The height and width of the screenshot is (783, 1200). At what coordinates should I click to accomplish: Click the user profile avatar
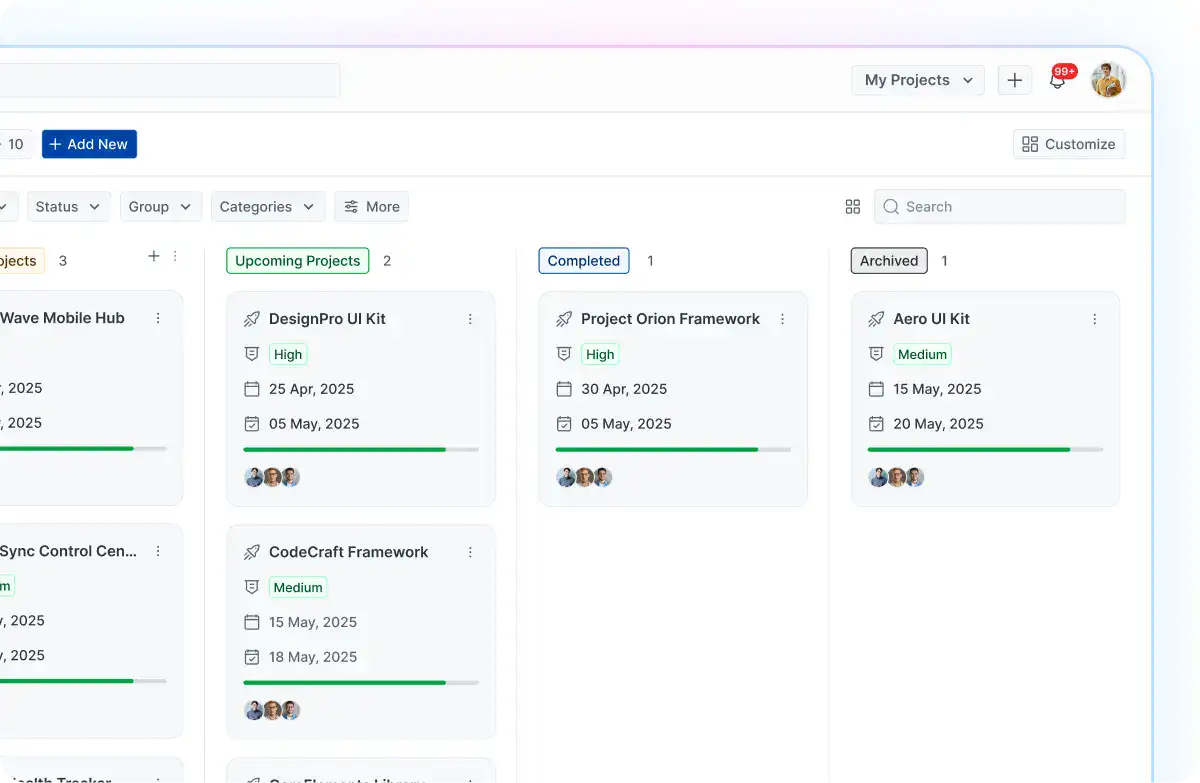pyautogui.click(x=1108, y=80)
